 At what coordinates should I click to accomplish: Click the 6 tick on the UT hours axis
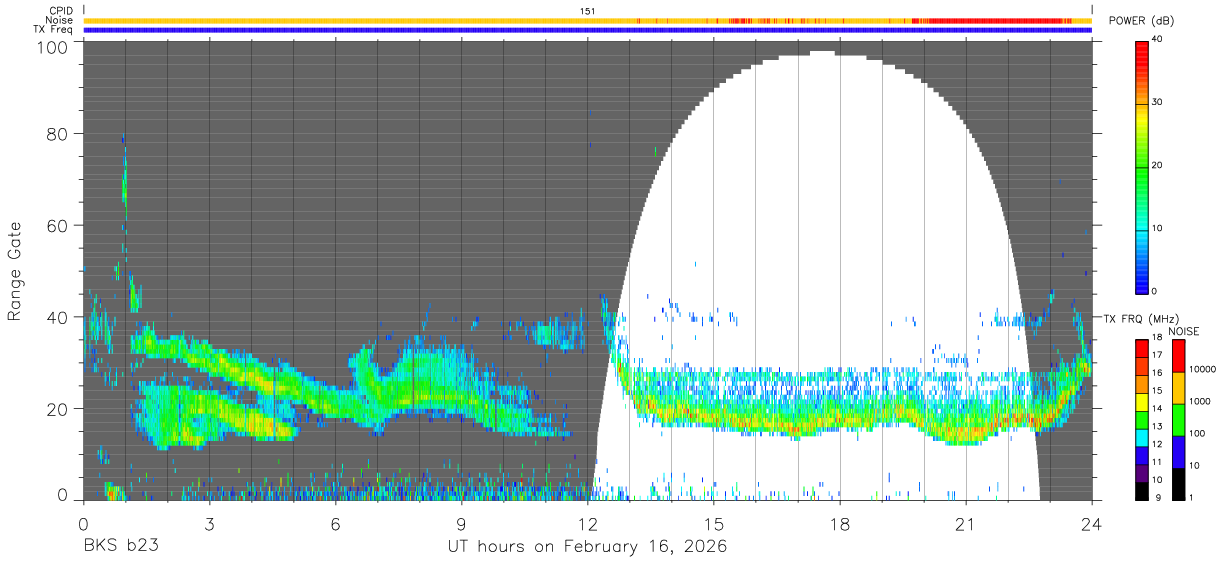335,523
